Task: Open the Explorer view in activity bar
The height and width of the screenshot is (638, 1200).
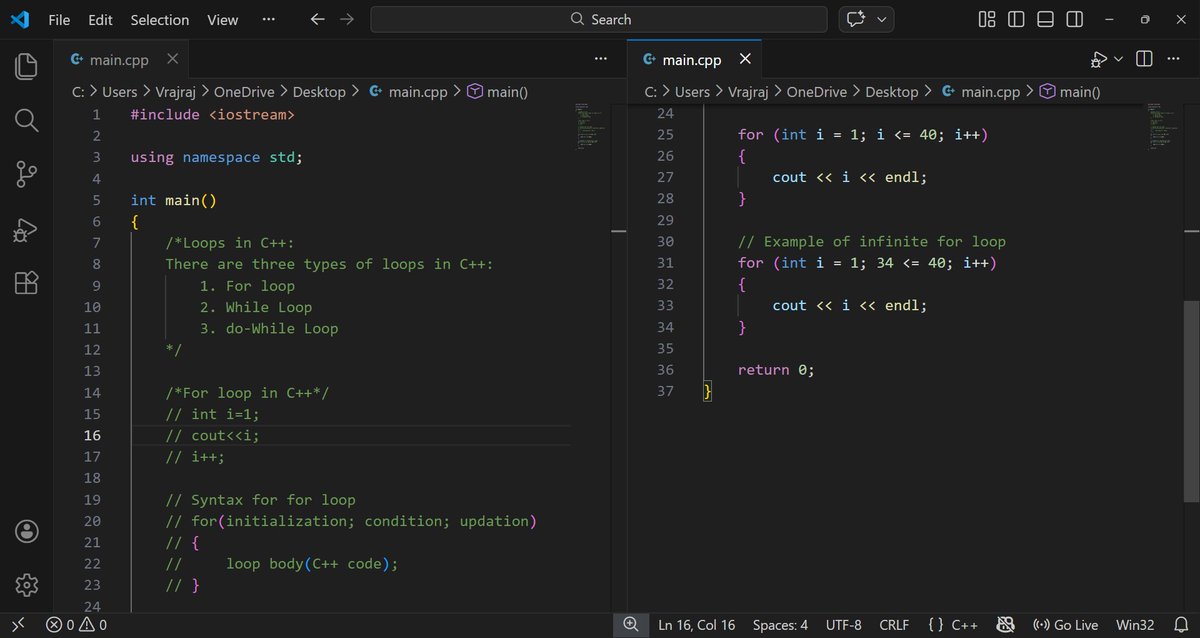Action: point(27,67)
